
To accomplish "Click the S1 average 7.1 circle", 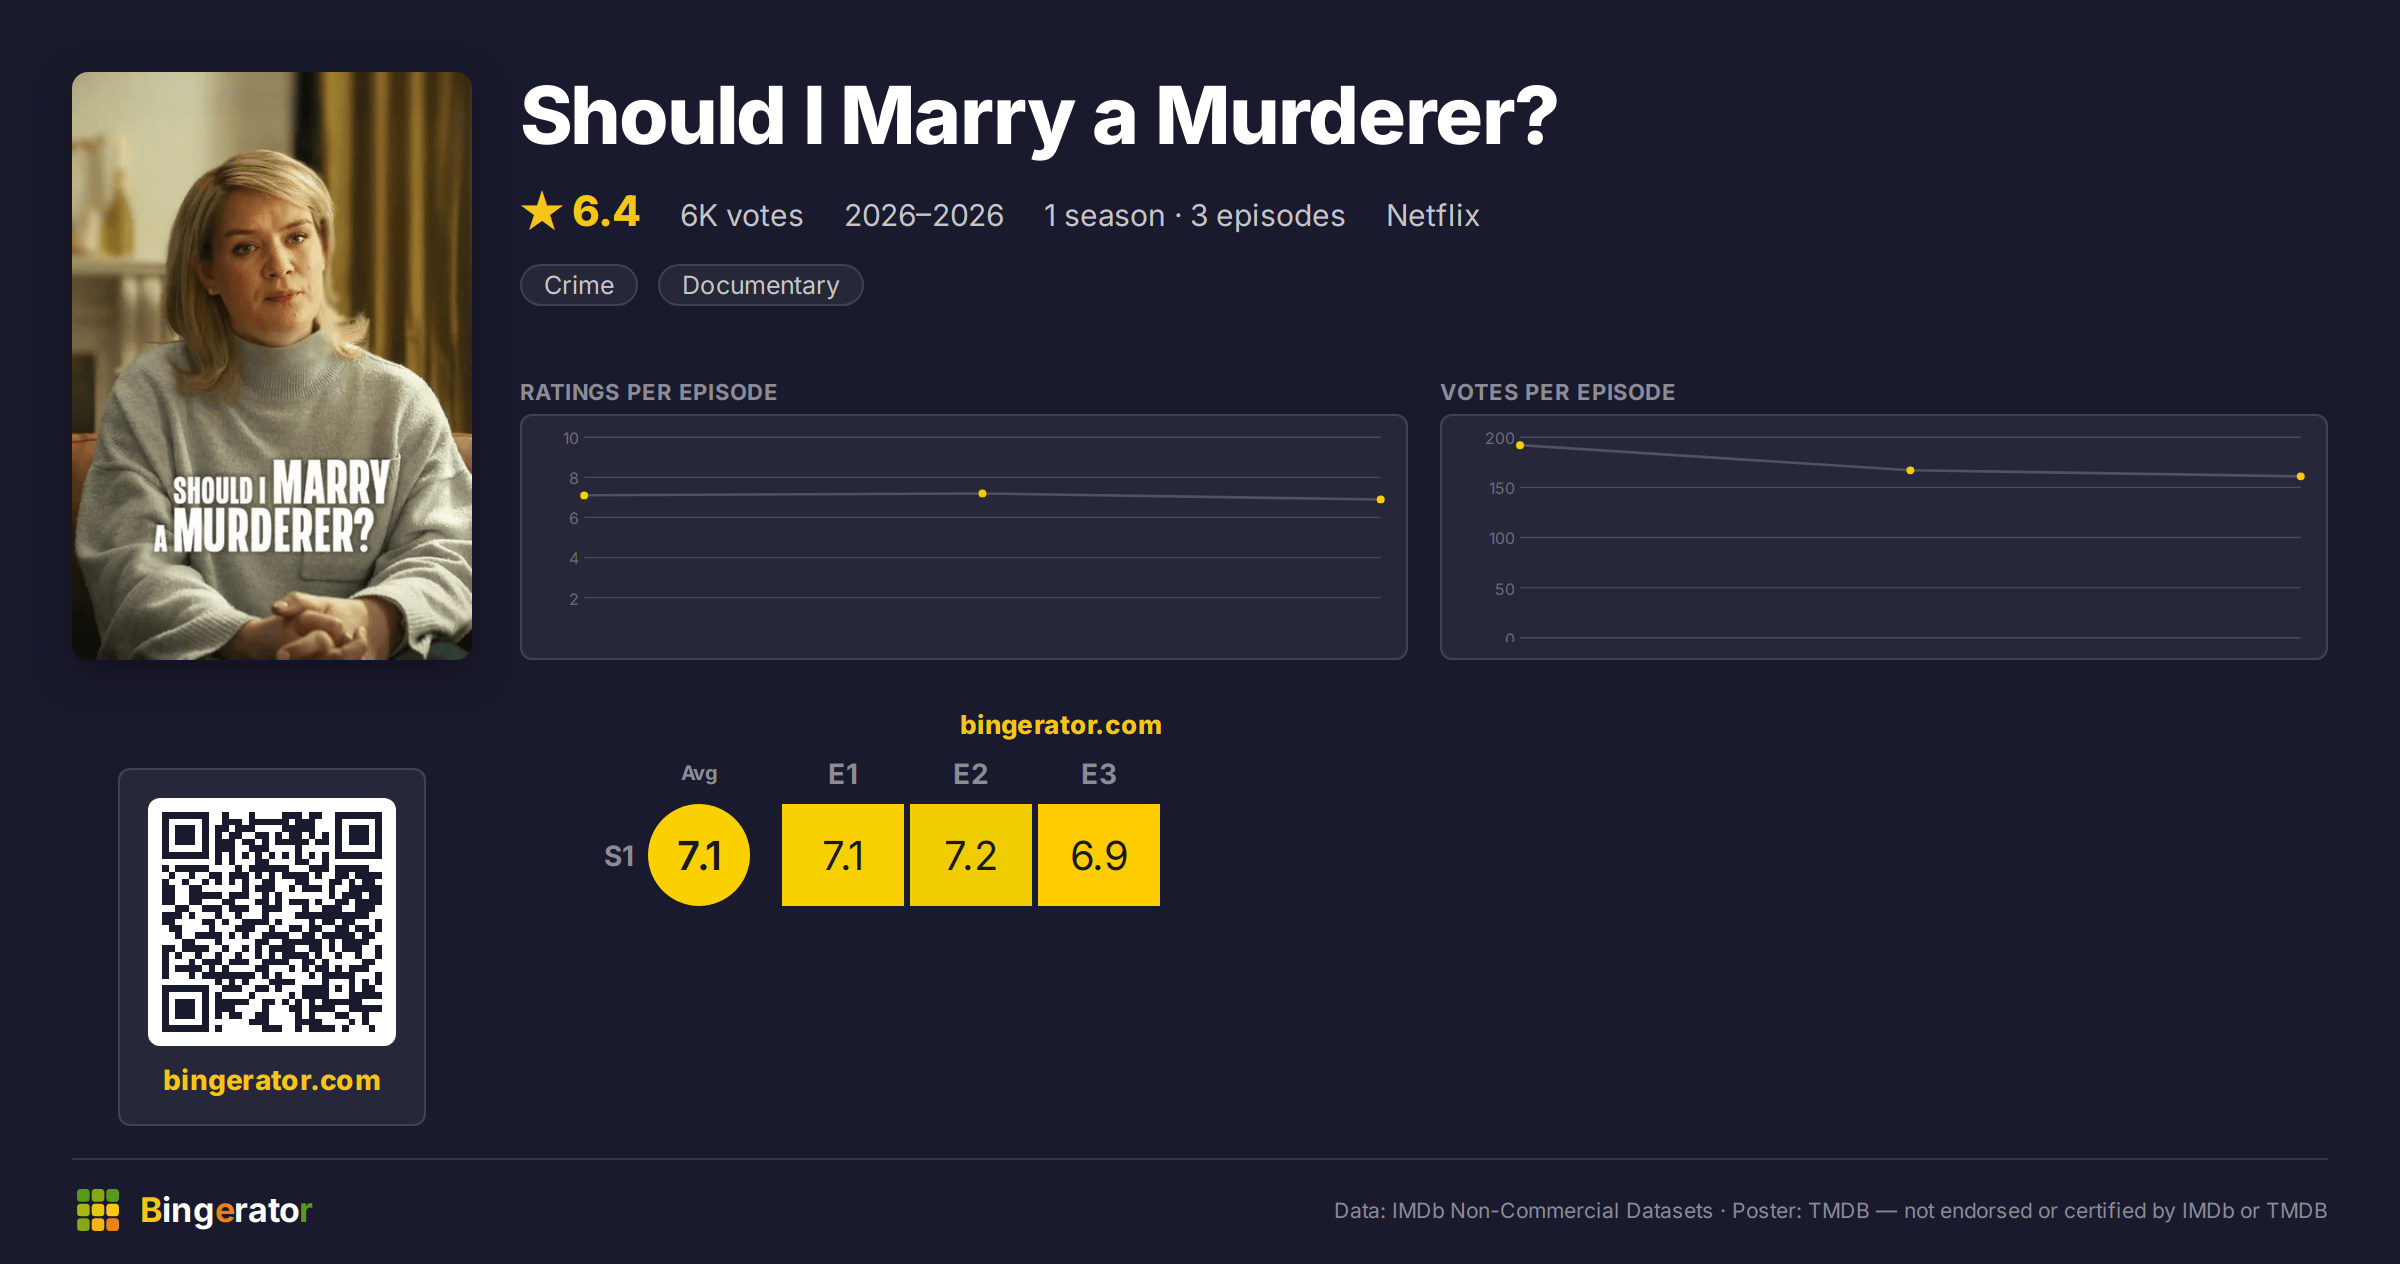I will pyautogui.click(x=699, y=855).
